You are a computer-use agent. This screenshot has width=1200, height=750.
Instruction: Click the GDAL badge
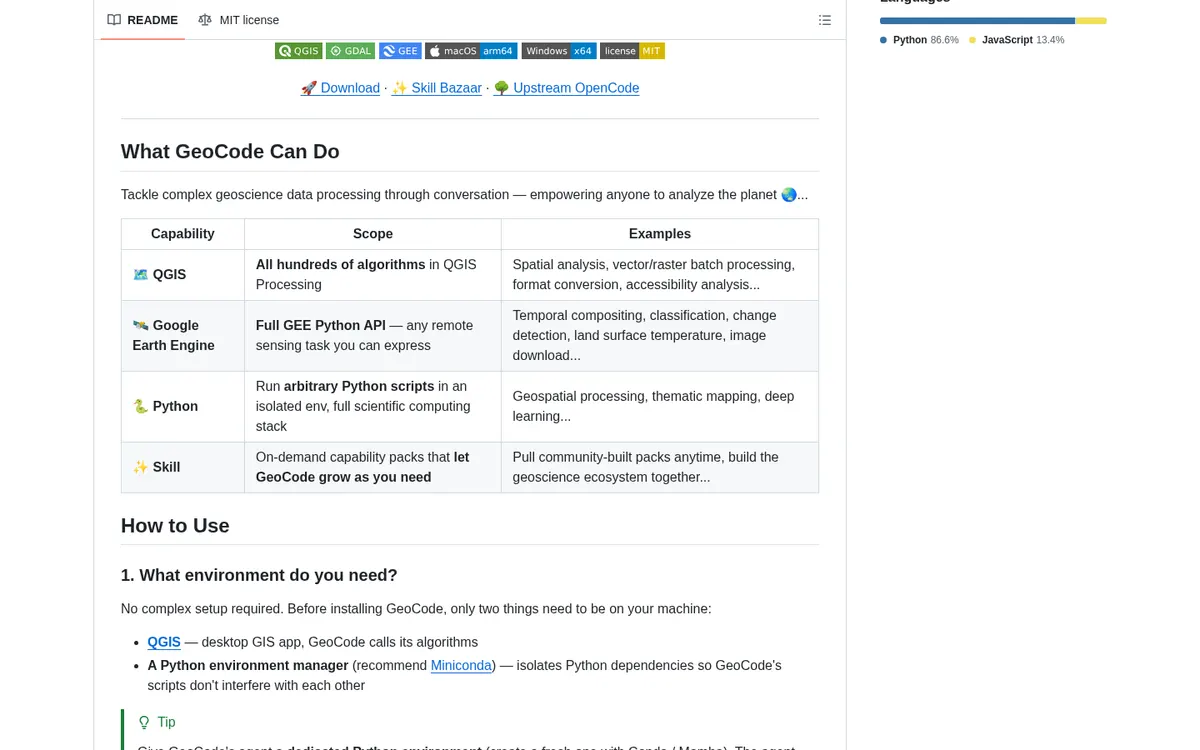pos(351,51)
